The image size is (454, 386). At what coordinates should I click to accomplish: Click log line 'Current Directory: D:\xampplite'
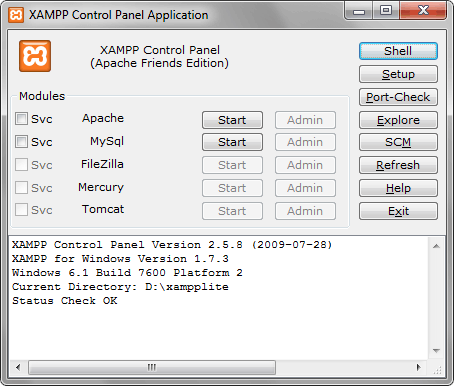tap(120, 287)
